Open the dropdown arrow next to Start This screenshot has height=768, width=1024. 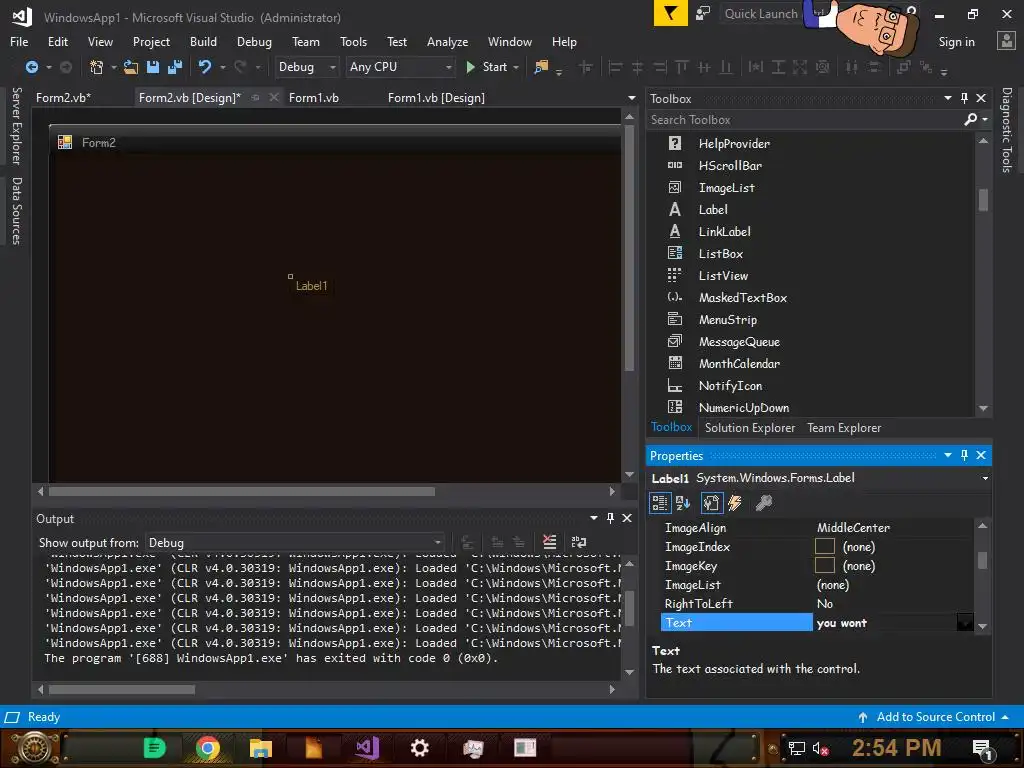(516, 67)
